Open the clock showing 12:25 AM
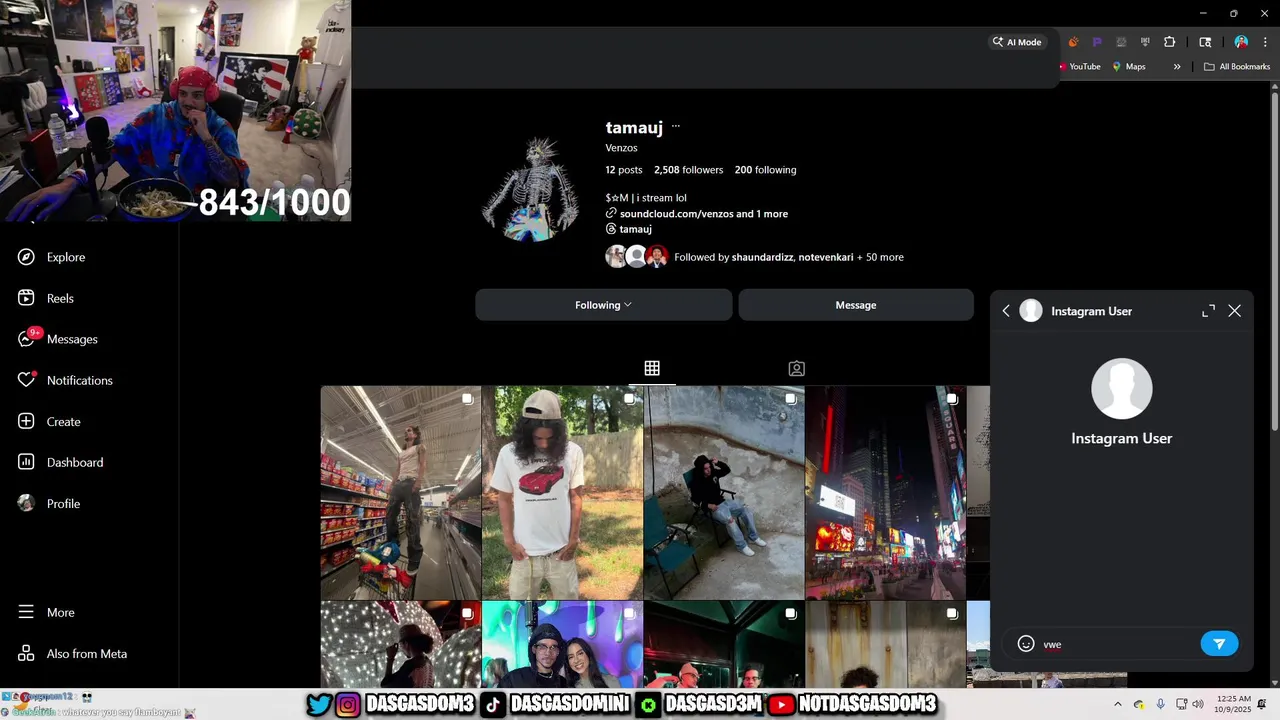 1234,704
